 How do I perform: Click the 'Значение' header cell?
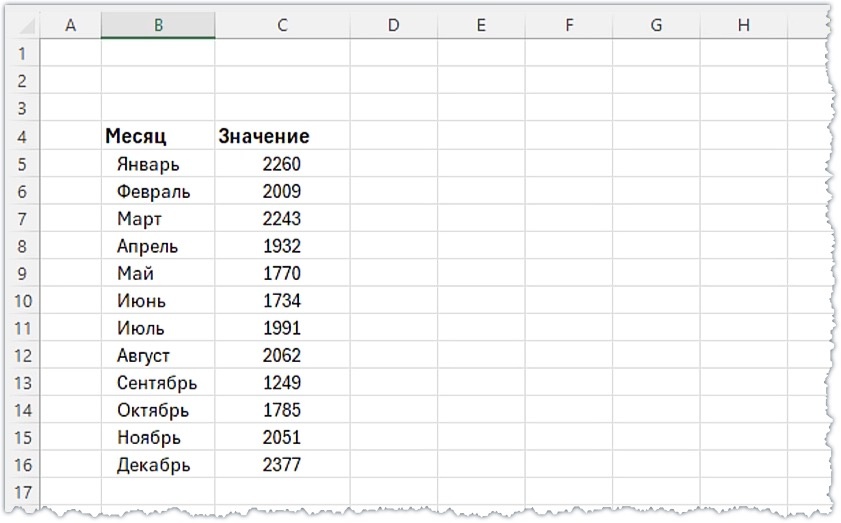[x=283, y=136]
